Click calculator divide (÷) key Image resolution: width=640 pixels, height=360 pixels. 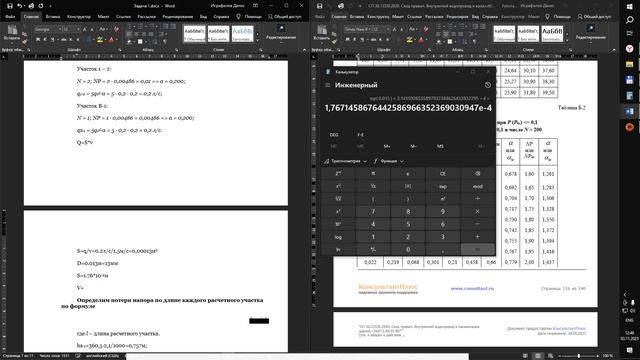point(478,199)
